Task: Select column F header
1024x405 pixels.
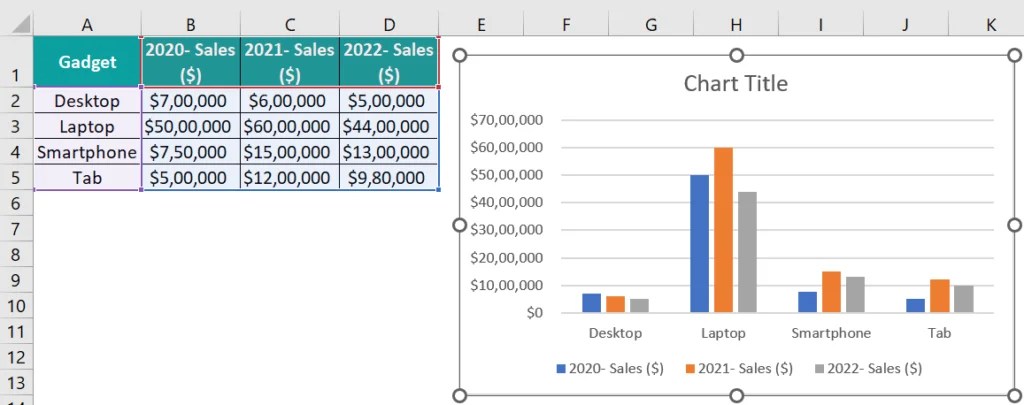Action: [x=566, y=25]
